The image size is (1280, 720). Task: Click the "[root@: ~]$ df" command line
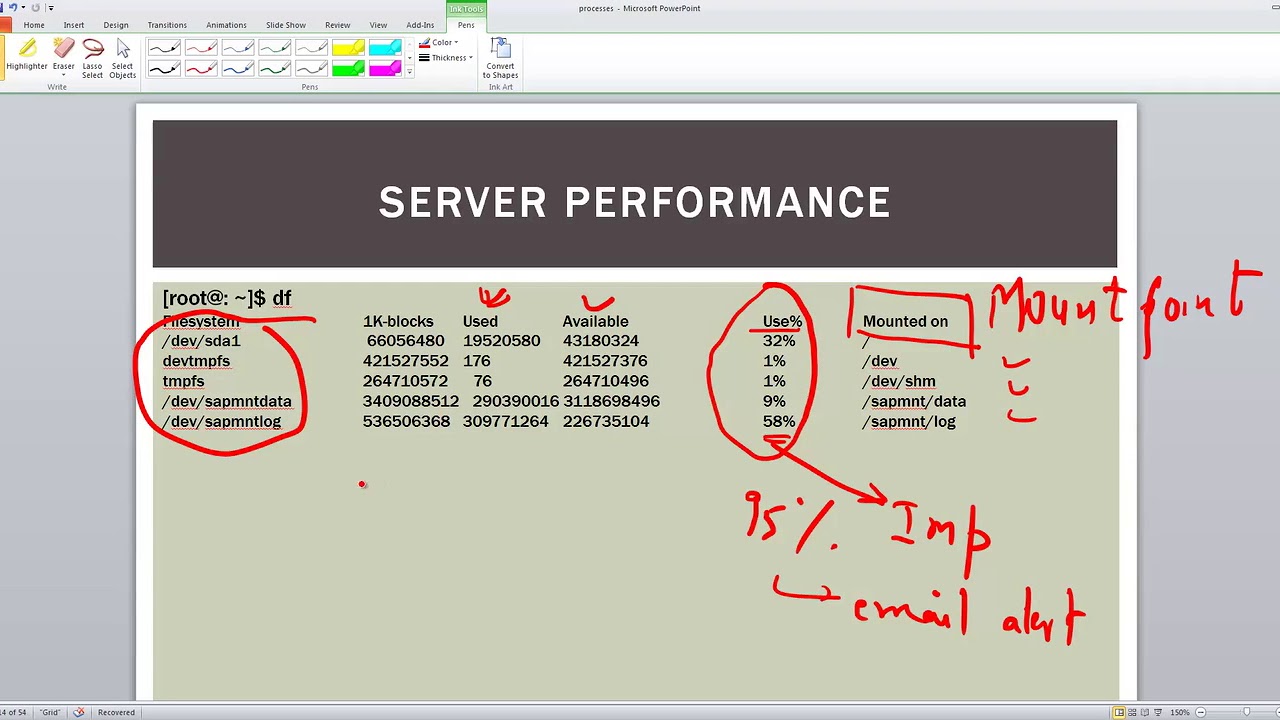pos(227,298)
